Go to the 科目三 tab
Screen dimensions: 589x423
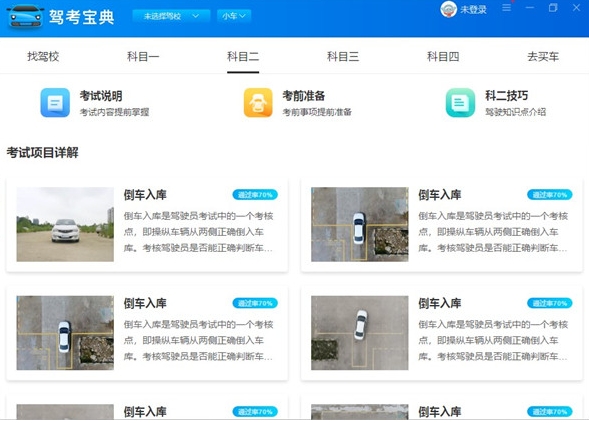[343, 57]
